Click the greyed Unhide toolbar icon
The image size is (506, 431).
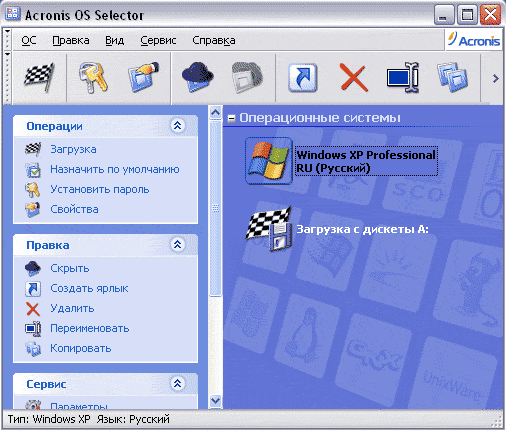[247, 77]
